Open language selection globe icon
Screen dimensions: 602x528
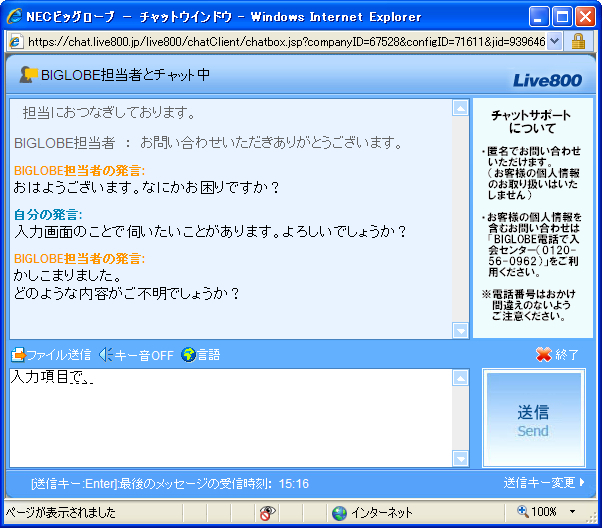[189, 354]
